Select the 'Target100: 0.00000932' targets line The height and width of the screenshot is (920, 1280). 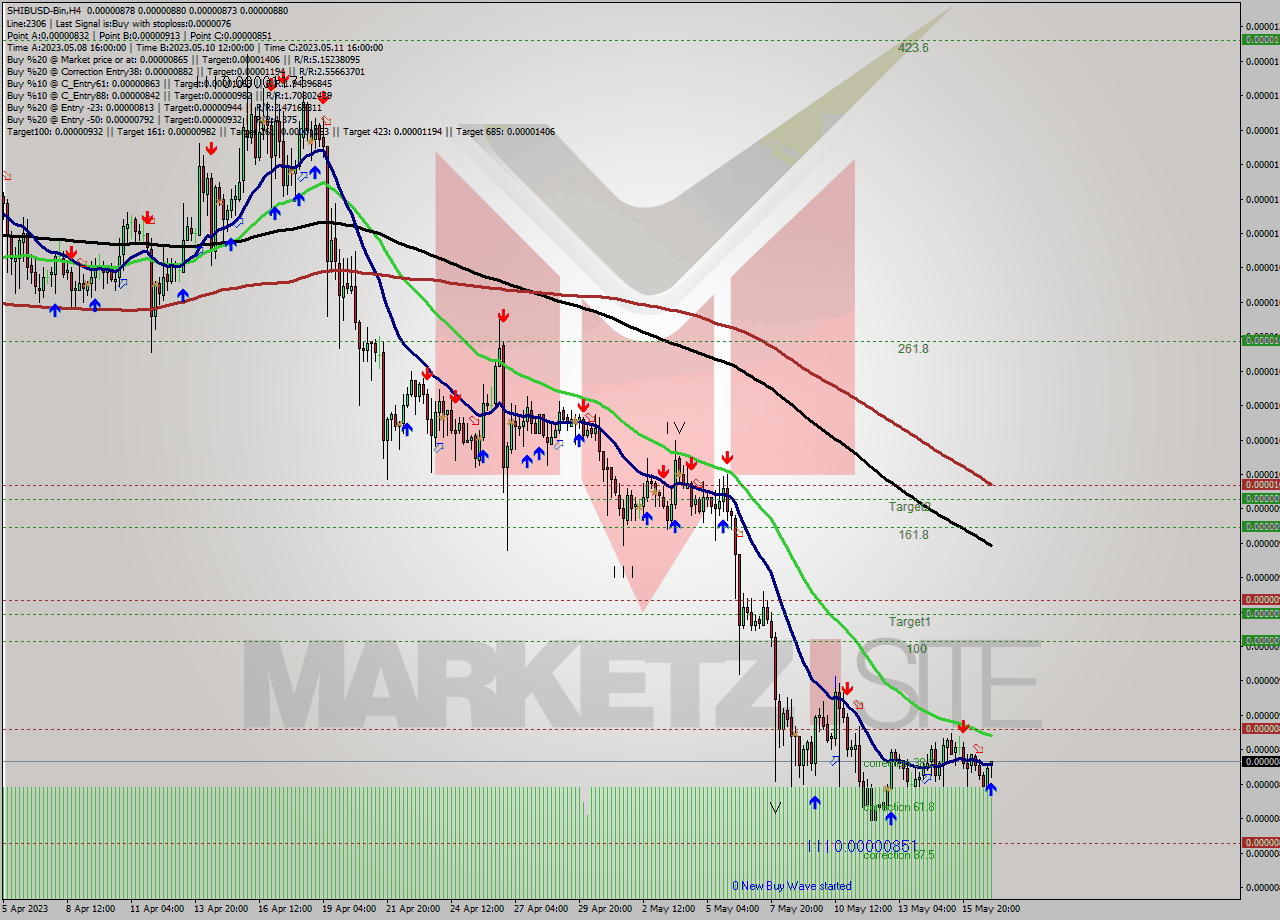click(x=280, y=132)
